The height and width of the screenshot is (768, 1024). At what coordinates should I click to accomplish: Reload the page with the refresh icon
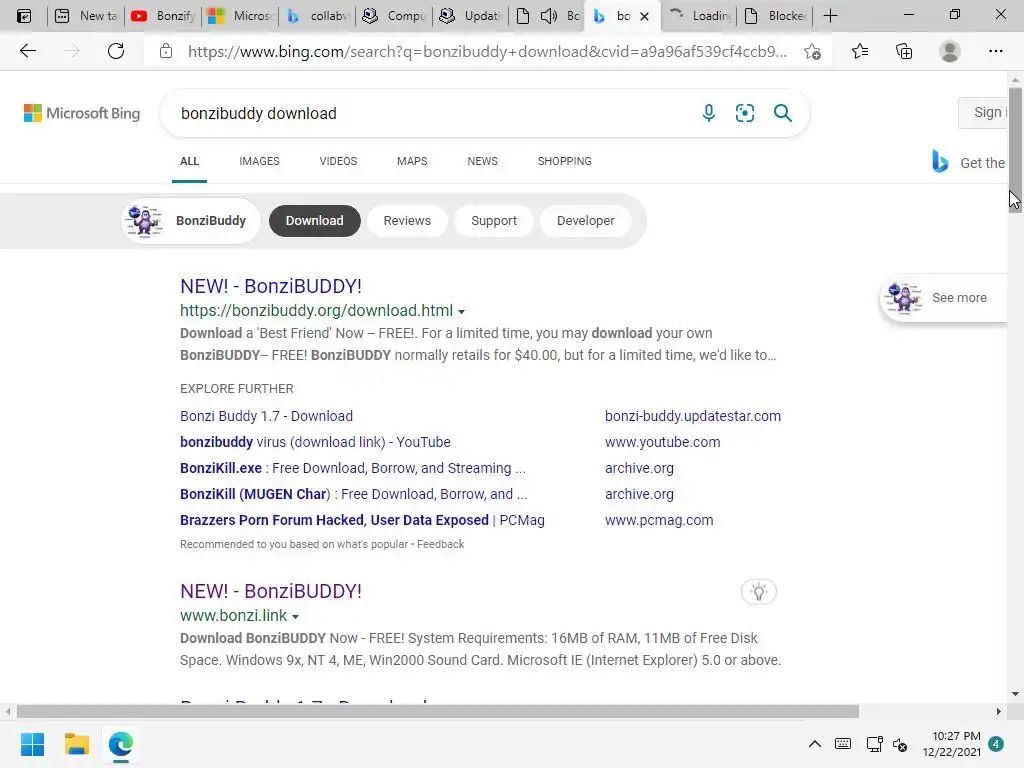(x=116, y=51)
